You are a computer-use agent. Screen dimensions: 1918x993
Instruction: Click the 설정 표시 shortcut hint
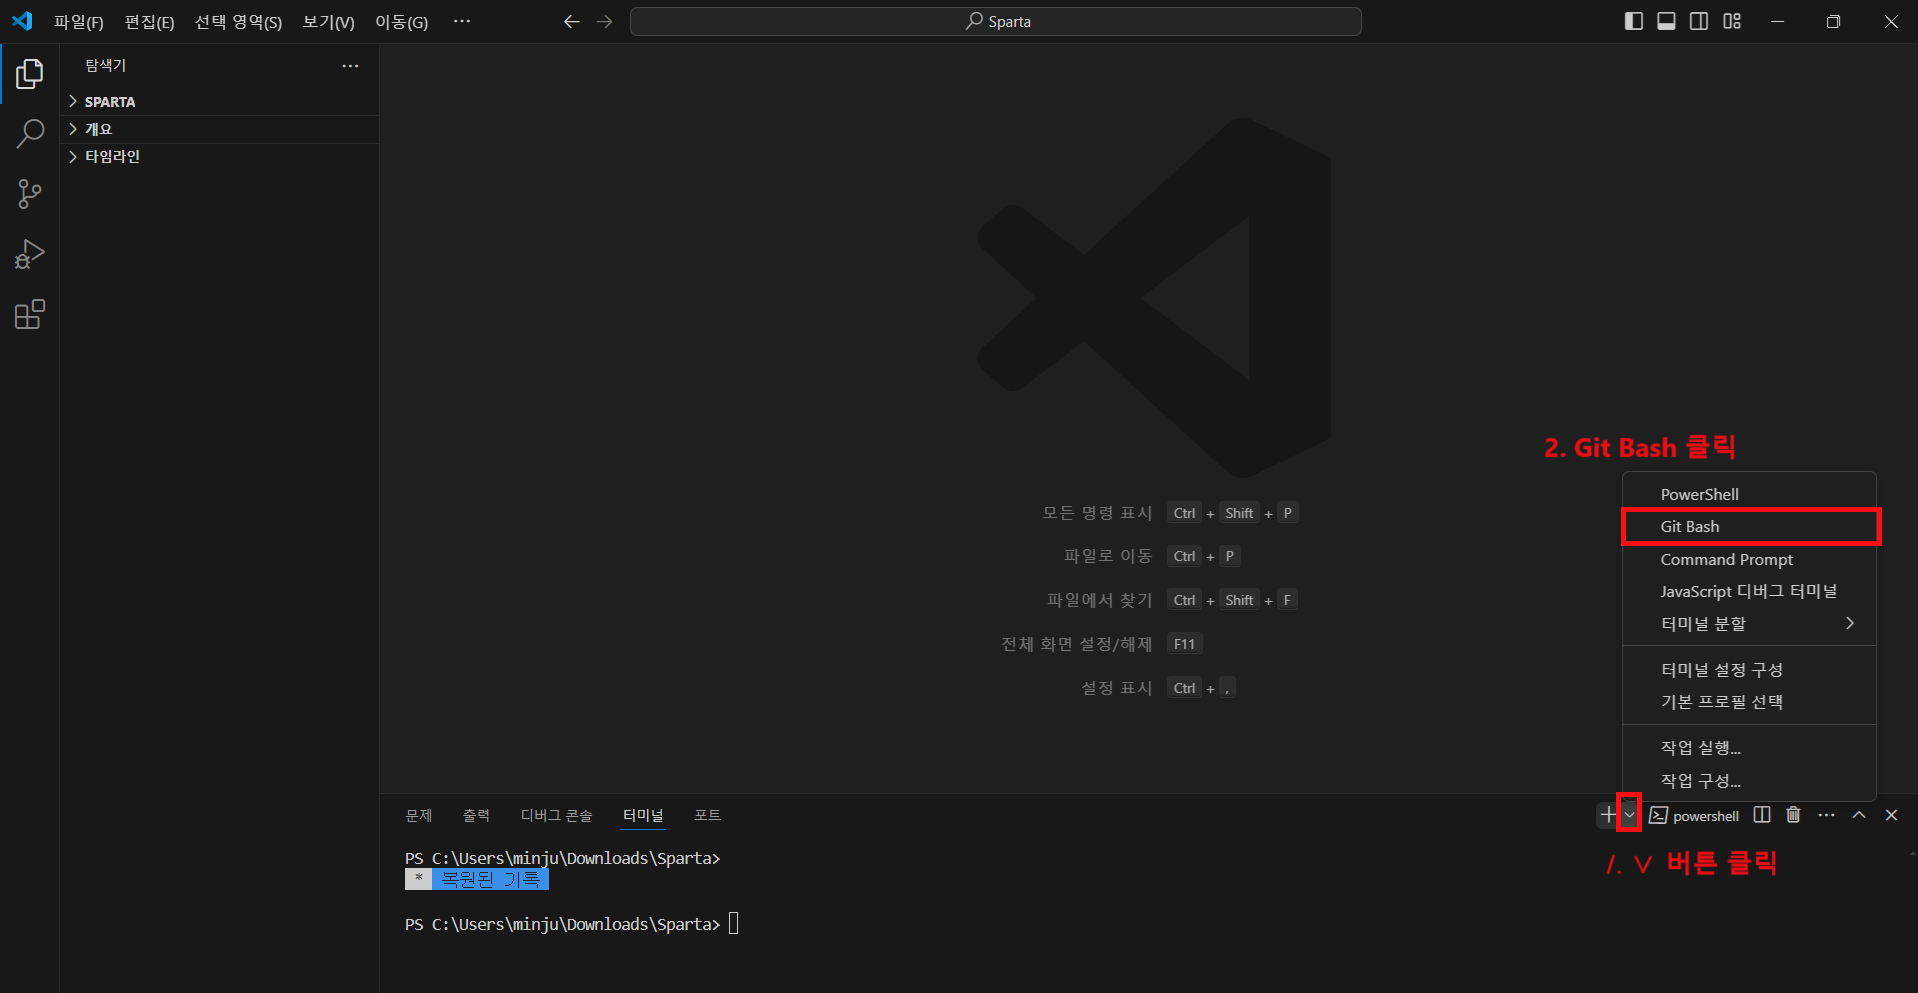pyautogui.click(x=1117, y=688)
